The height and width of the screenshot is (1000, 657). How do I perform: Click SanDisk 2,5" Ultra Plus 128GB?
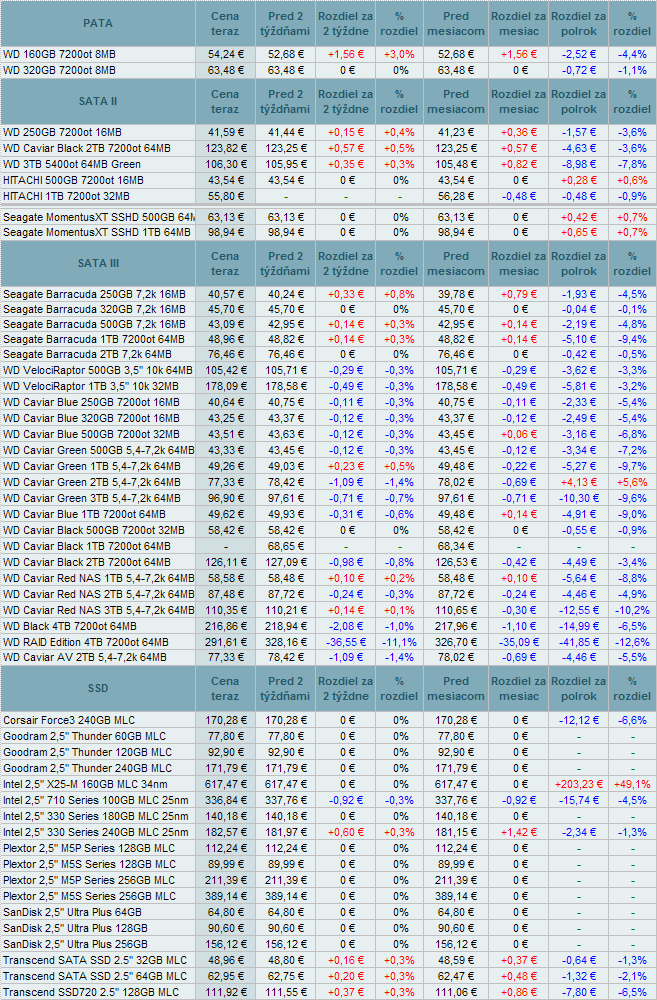[75, 929]
